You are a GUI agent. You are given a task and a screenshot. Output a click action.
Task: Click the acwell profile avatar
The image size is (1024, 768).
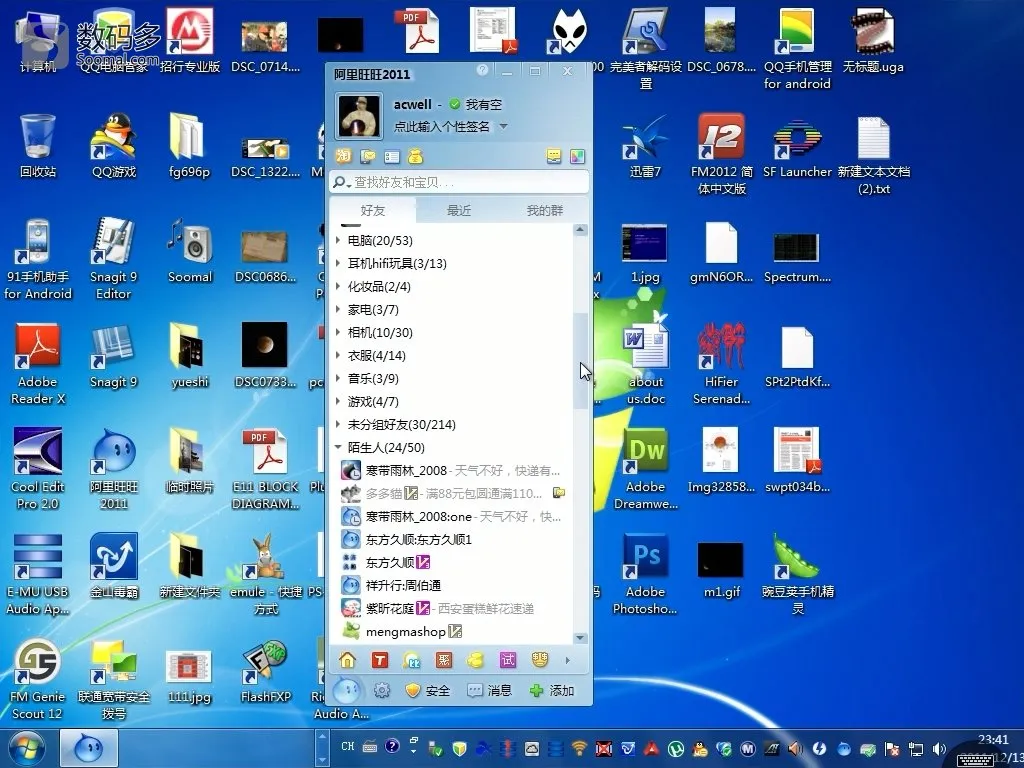(x=359, y=116)
